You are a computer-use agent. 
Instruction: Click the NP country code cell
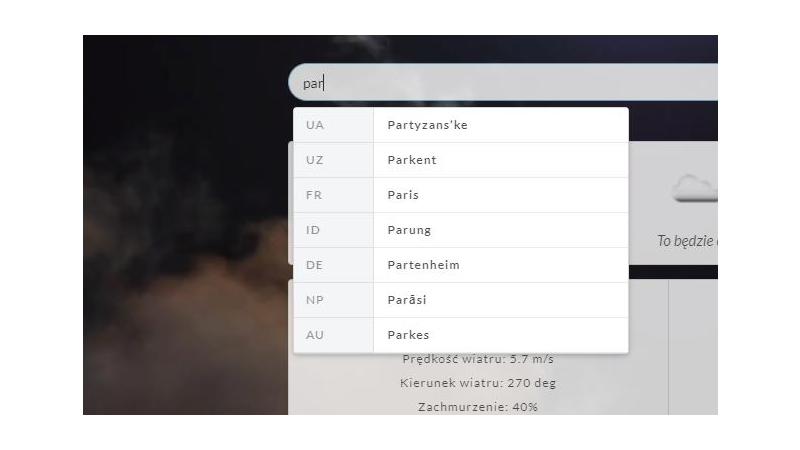pyautogui.click(x=334, y=300)
